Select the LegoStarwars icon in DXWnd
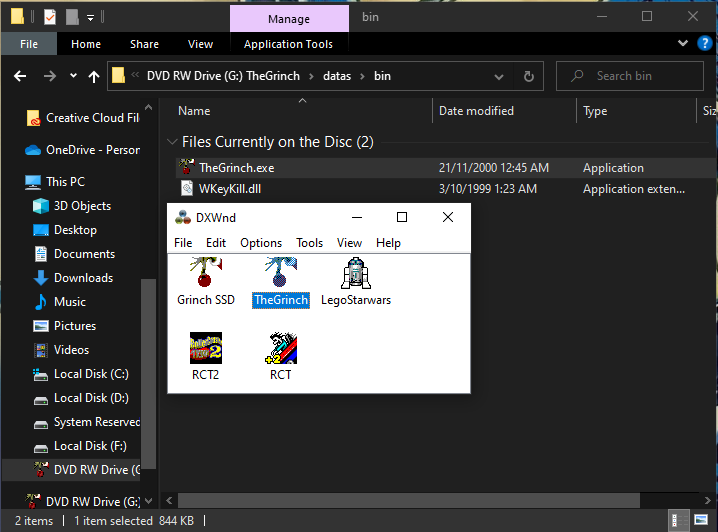 pyautogui.click(x=356, y=273)
